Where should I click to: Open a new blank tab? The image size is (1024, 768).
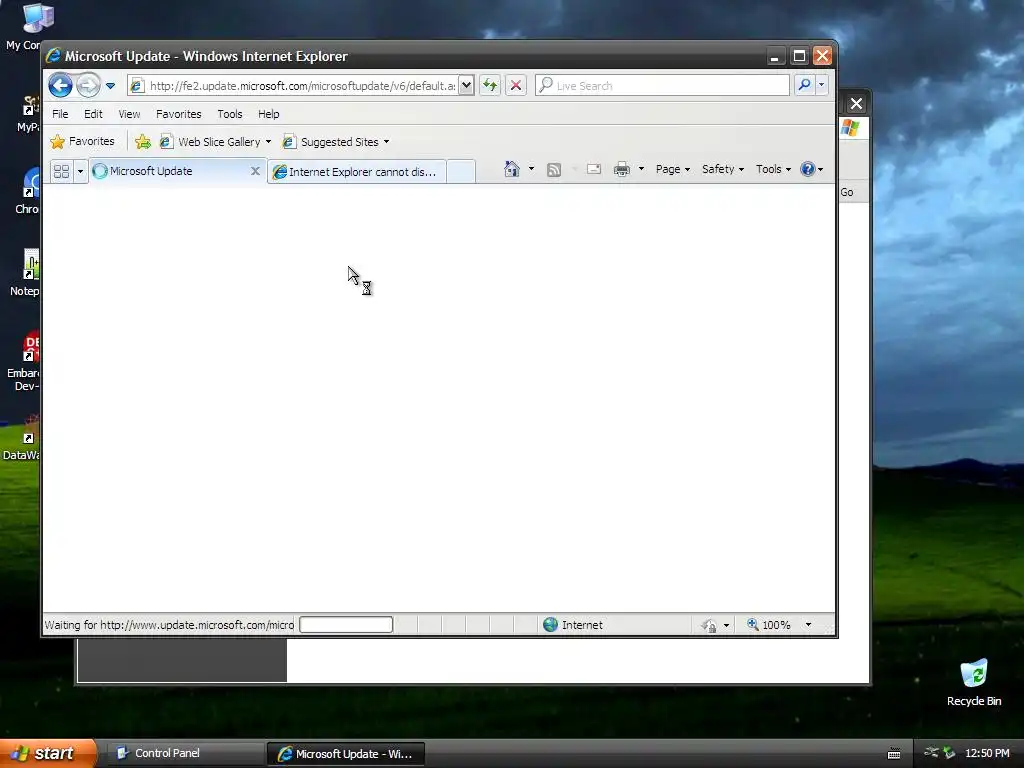(x=461, y=172)
